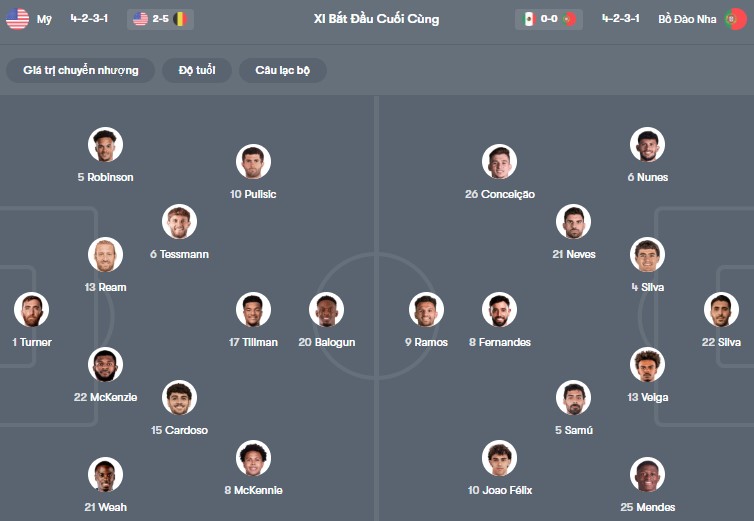Open the Mexico 0-0 Portugal match result
Screen dimensions: 754x521
tap(549, 19)
